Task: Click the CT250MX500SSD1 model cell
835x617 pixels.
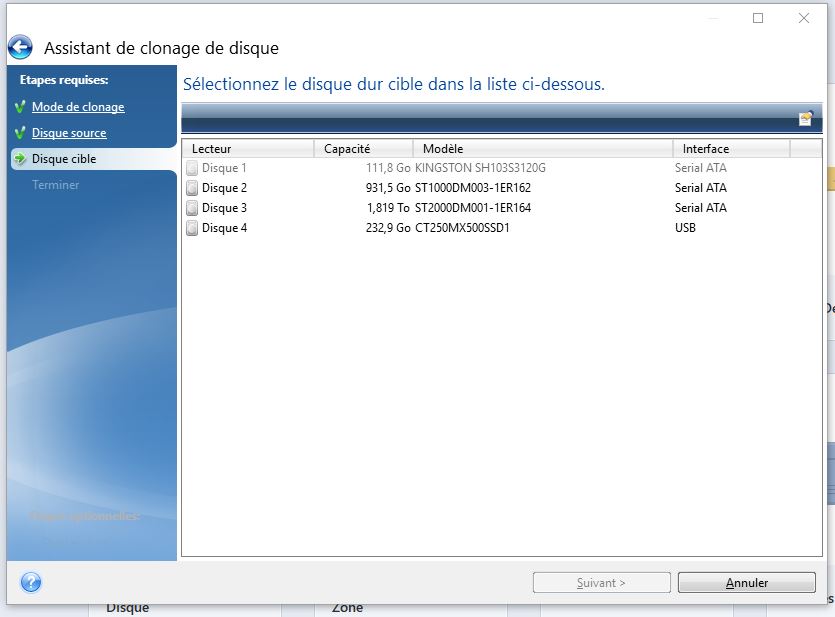Action: [462, 228]
